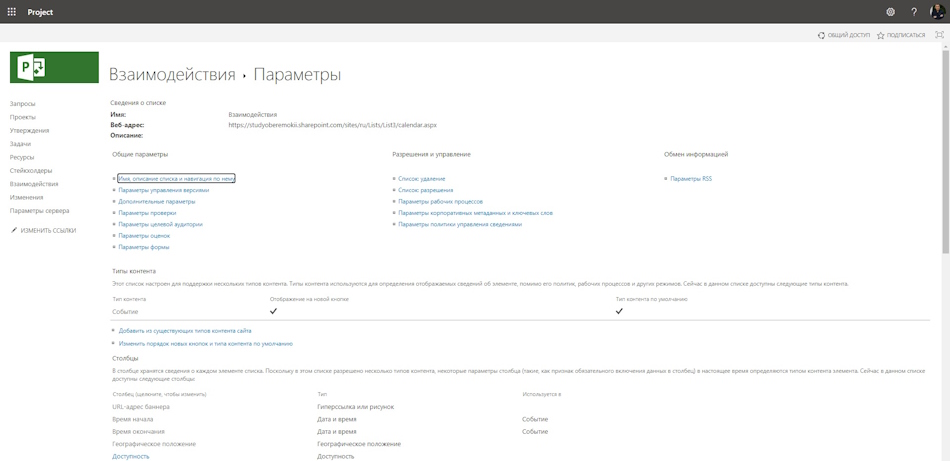
Task: Open Параметры оценок link
Action: [x=144, y=236]
